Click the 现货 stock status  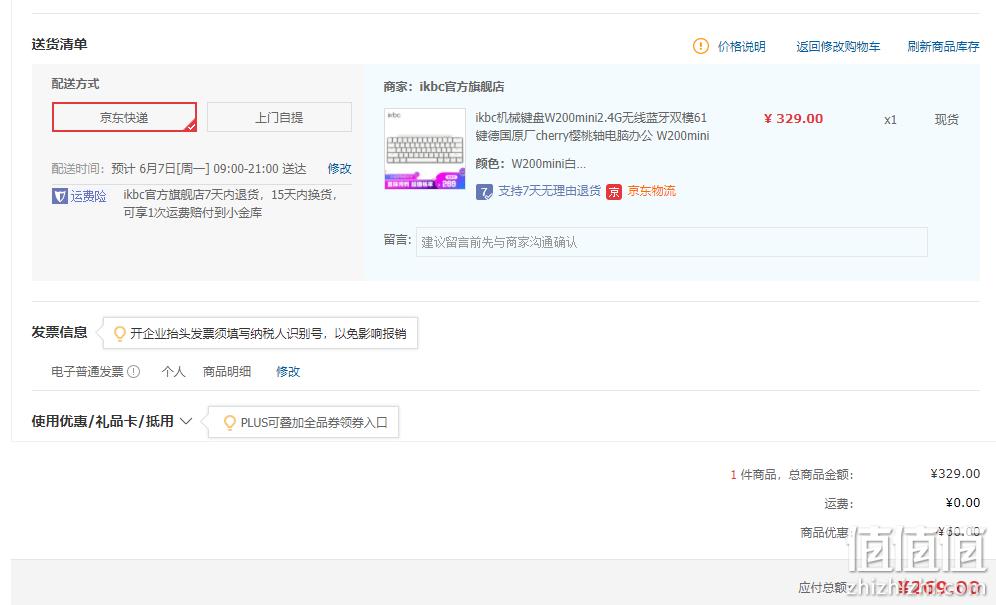(946, 119)
